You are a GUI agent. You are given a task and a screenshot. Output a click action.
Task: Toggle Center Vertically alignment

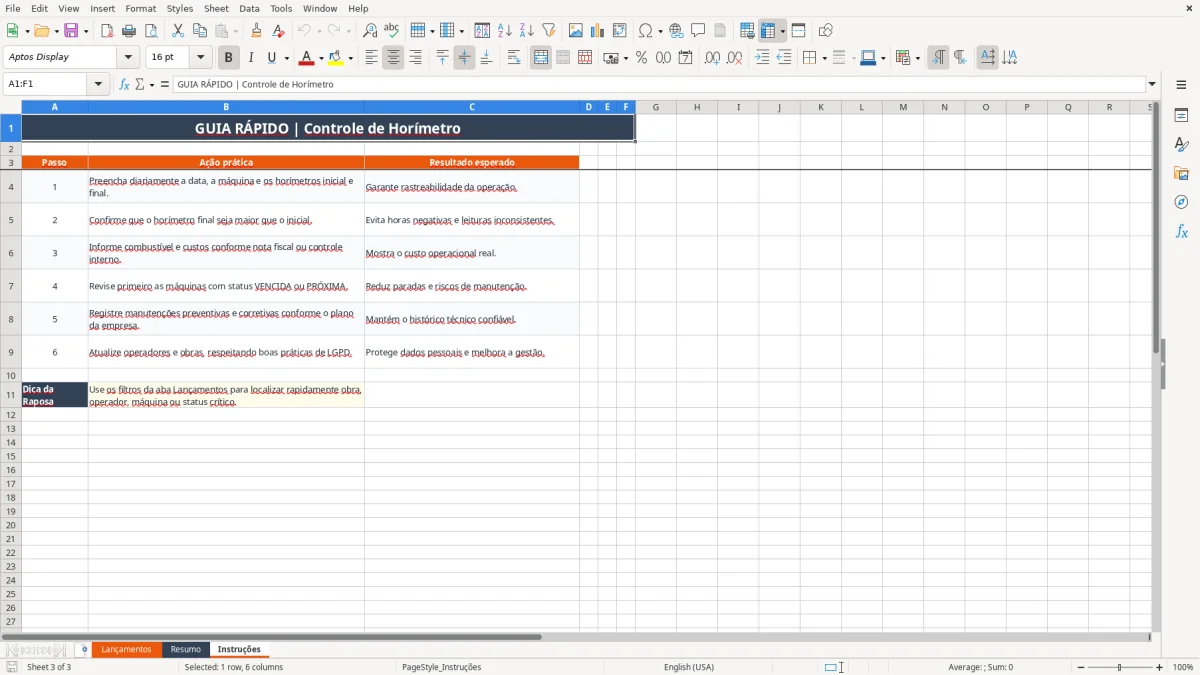tap(464, 58)
